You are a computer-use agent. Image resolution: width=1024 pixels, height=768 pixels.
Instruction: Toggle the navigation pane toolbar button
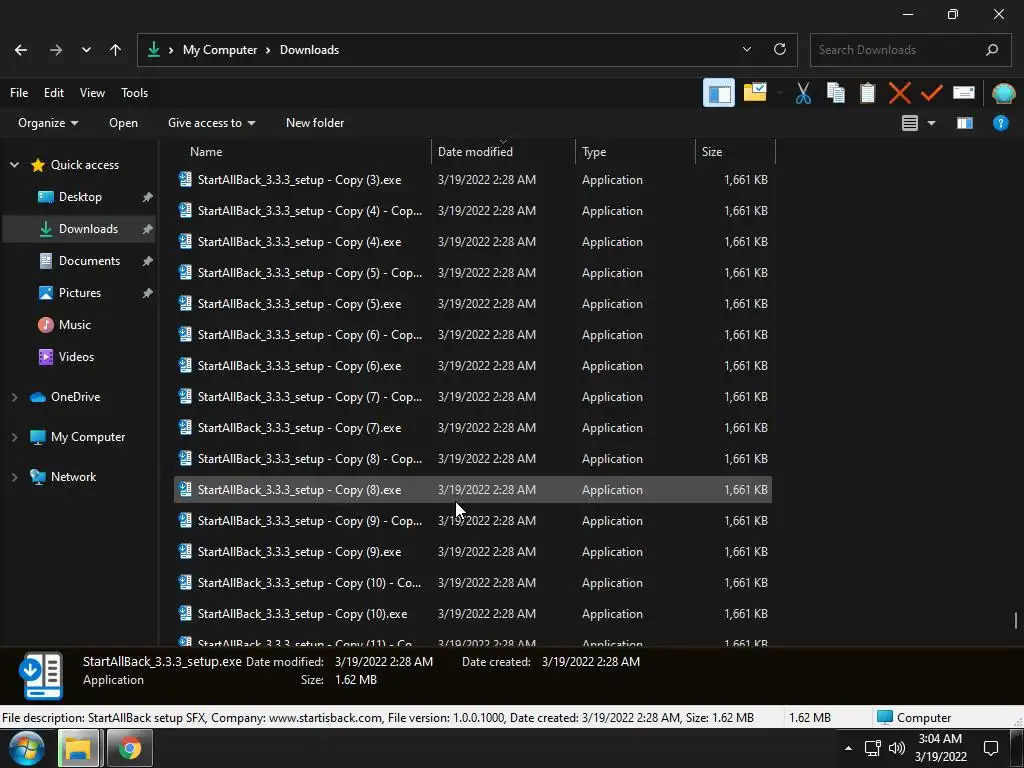click(718, 93)
